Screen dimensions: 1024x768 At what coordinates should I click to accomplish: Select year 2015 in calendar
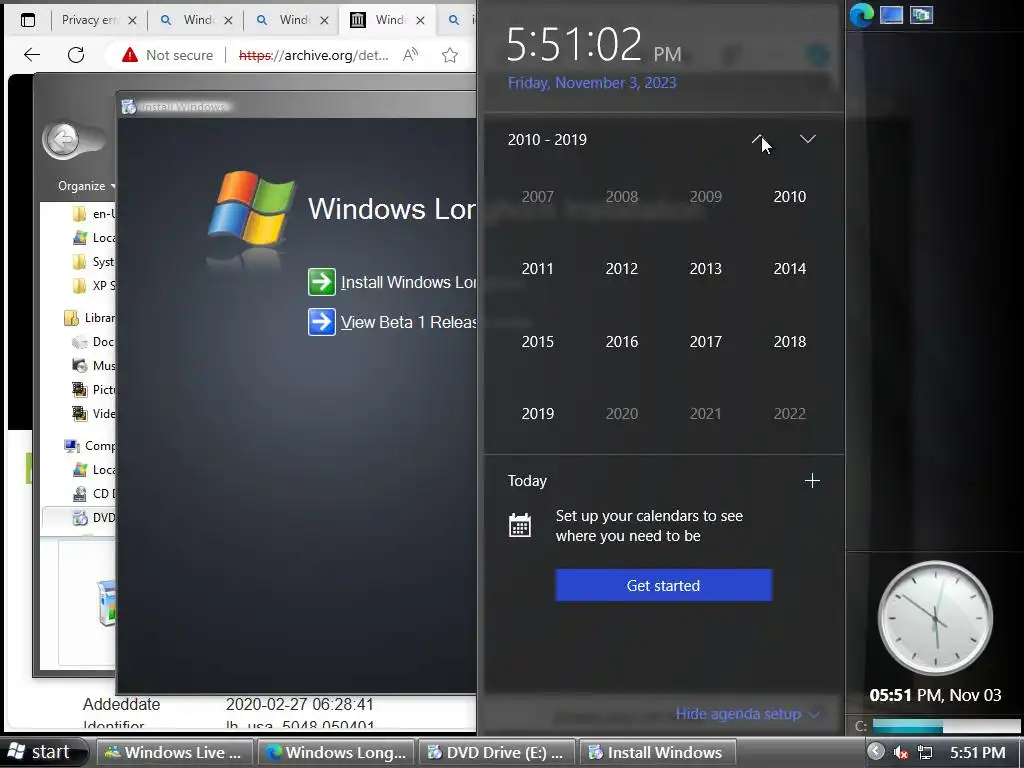537,342
